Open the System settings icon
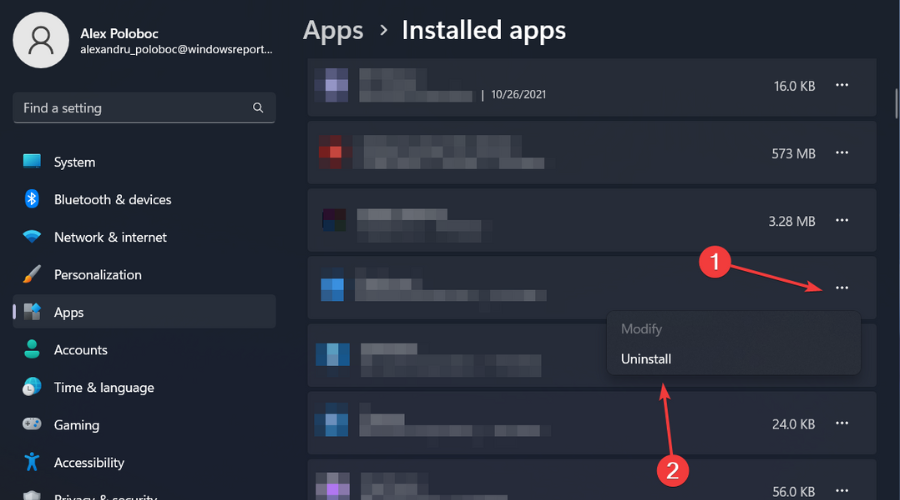 (32, 161)
